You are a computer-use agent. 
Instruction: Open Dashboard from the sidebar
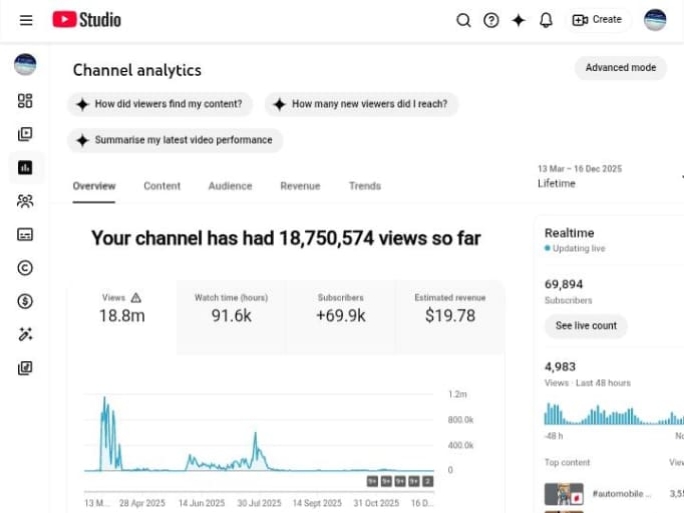25,101
